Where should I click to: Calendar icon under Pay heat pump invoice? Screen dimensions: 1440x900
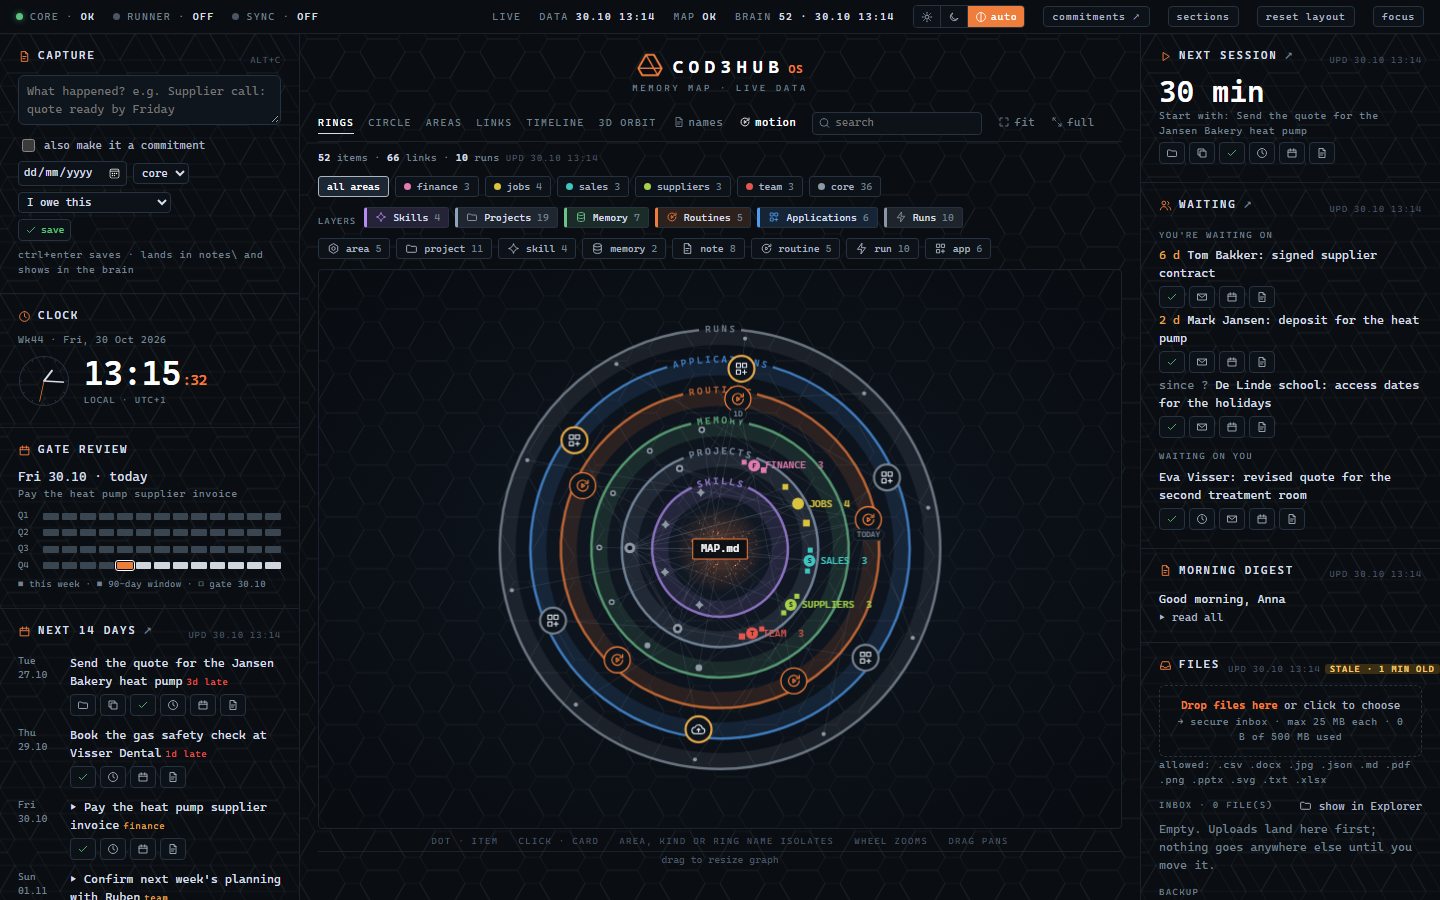coord(143,849)
